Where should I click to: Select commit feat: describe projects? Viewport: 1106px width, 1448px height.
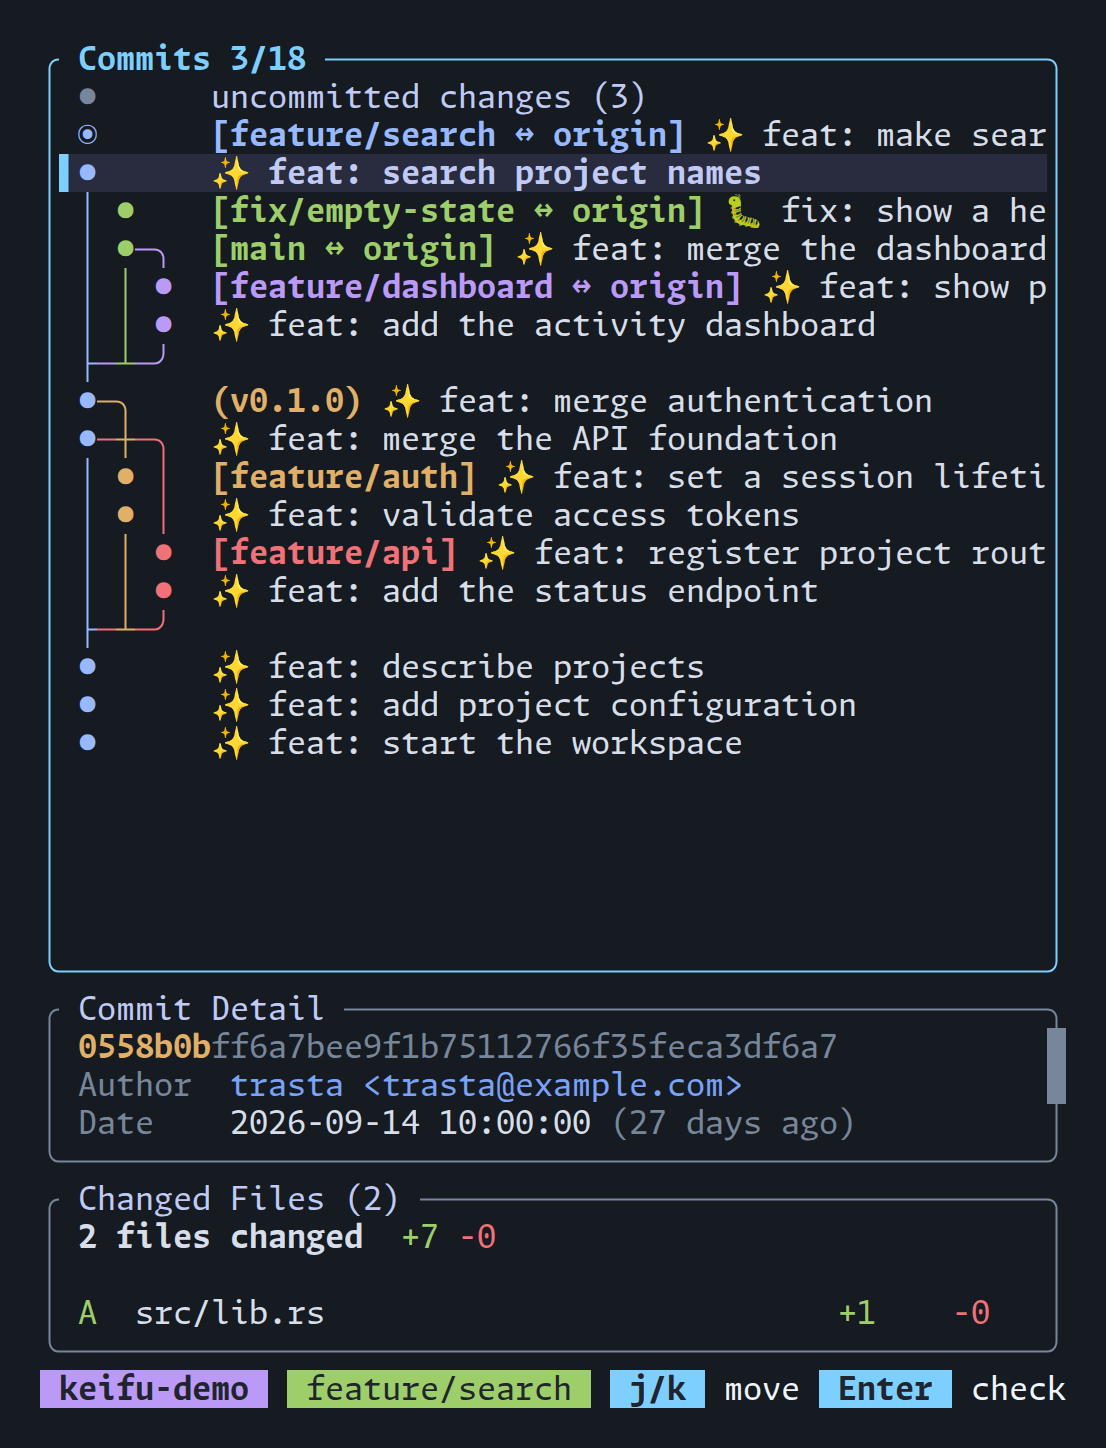tap(553, 667)
